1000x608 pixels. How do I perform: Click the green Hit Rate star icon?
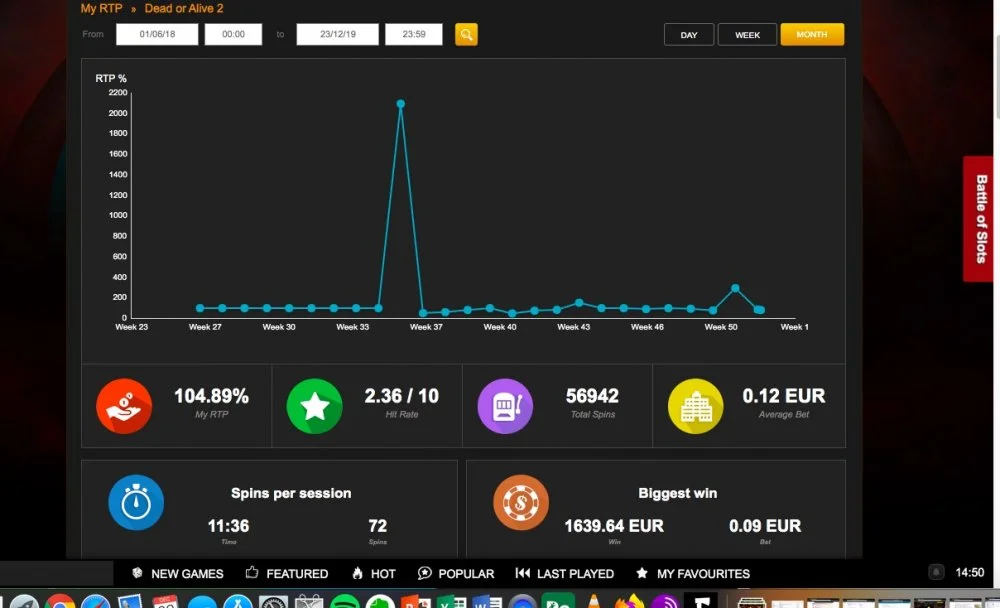pyautogui.click(x=314, y=406)
